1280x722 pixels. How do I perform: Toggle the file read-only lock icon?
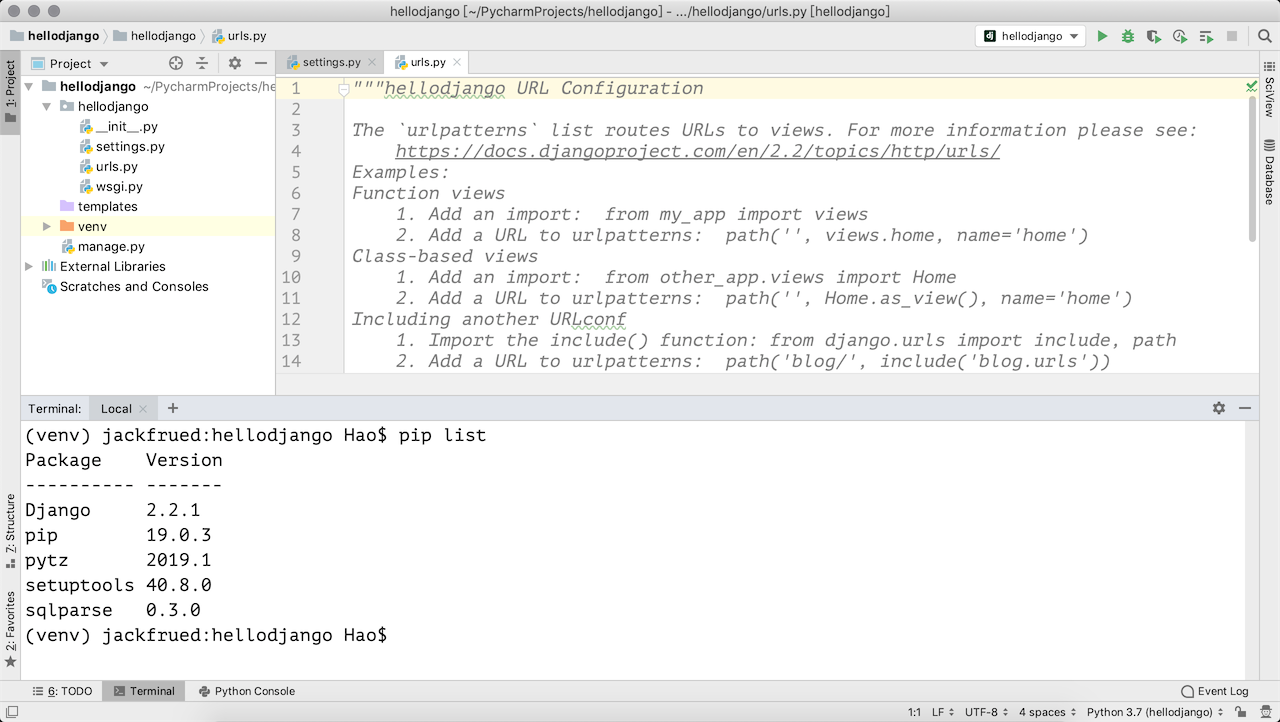[x=1243, y=712]
